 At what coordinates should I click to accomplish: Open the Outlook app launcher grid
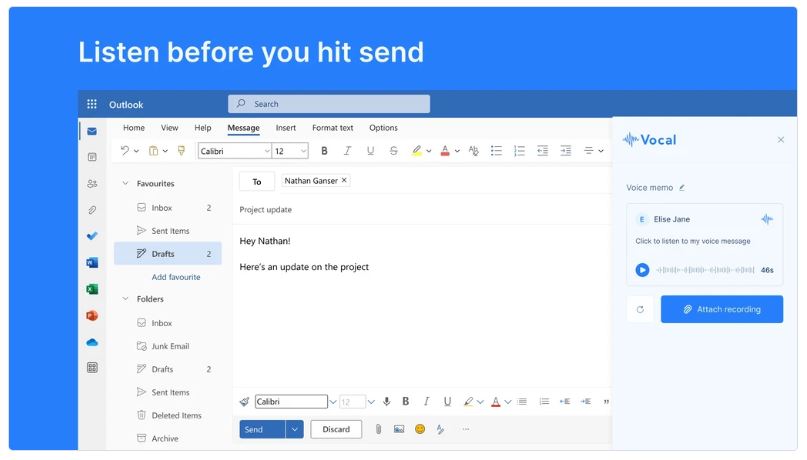(92, 104)
